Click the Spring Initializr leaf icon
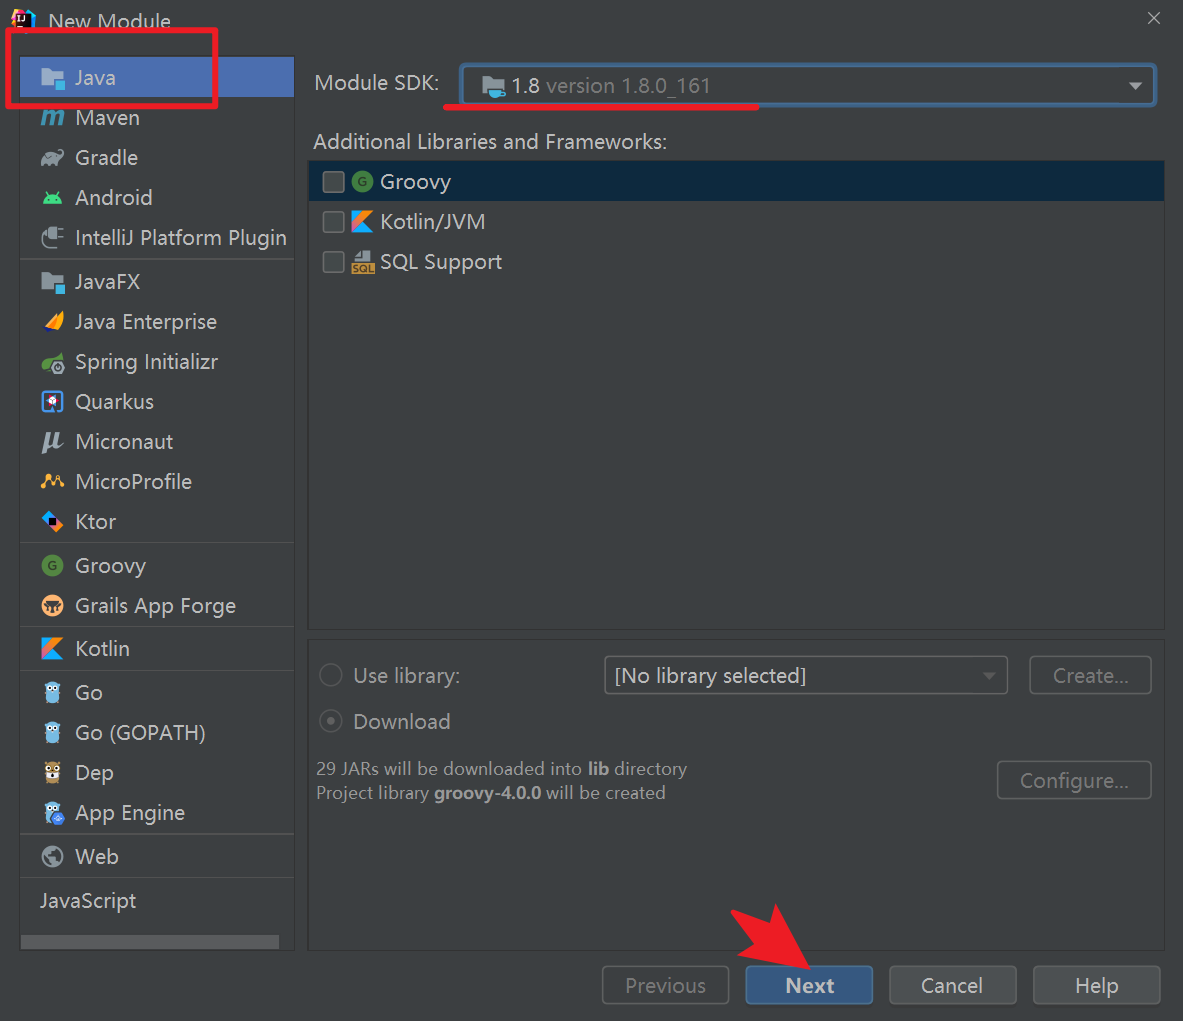 [x=53, y=363]
